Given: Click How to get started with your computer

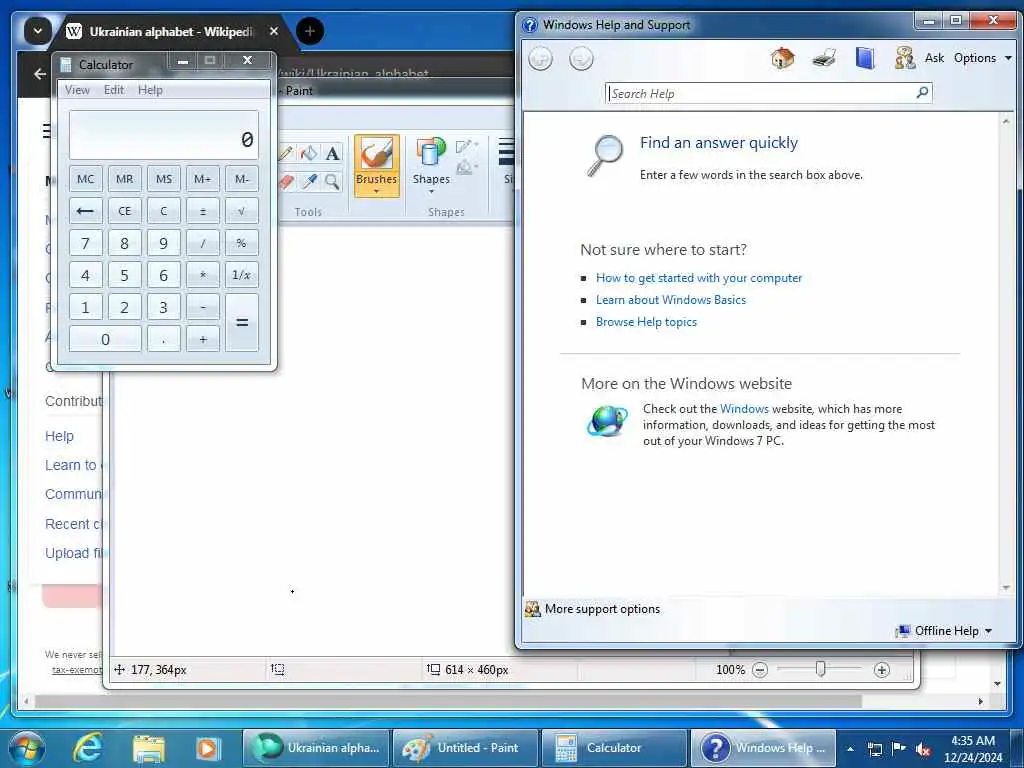Looking at the screenshot, I should [699, 278].
